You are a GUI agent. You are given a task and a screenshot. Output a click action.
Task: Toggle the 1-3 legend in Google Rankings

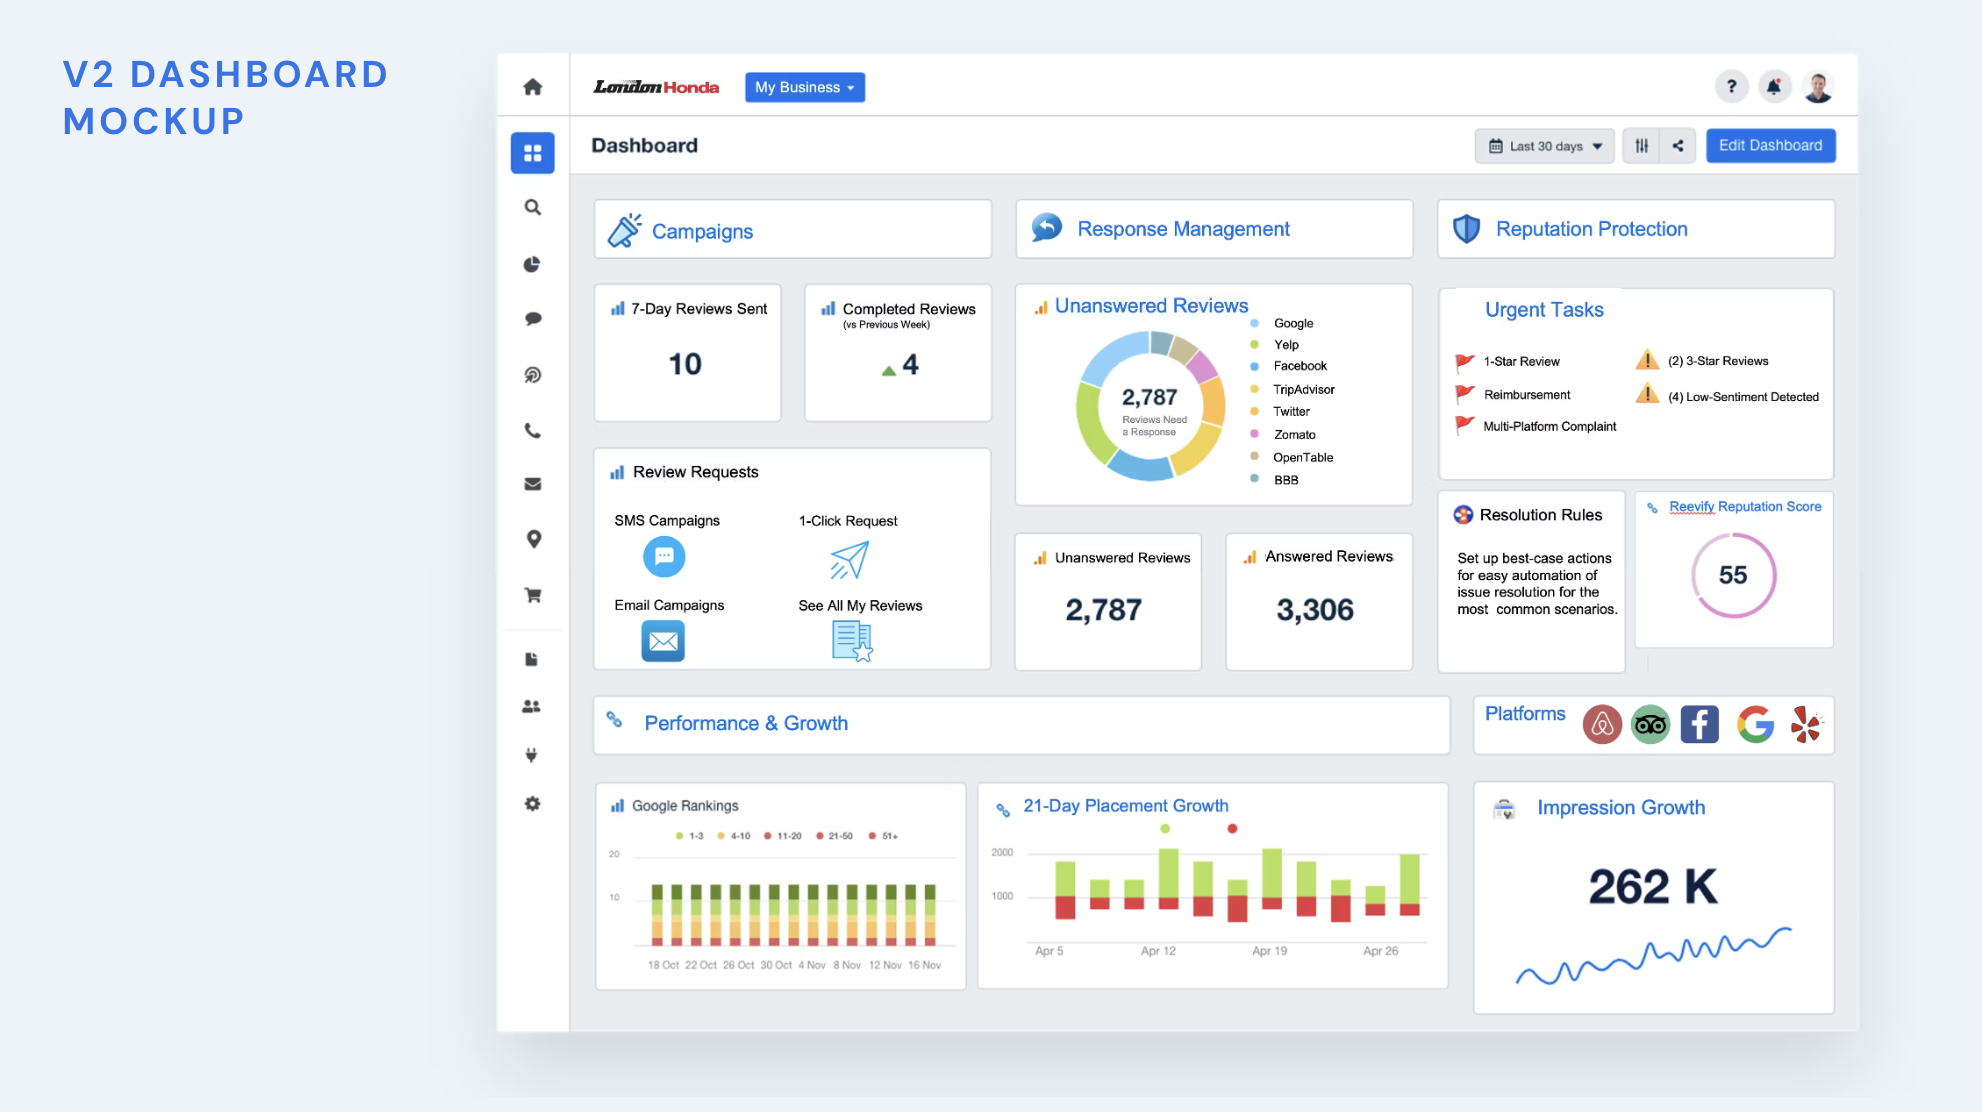(691, 836)
